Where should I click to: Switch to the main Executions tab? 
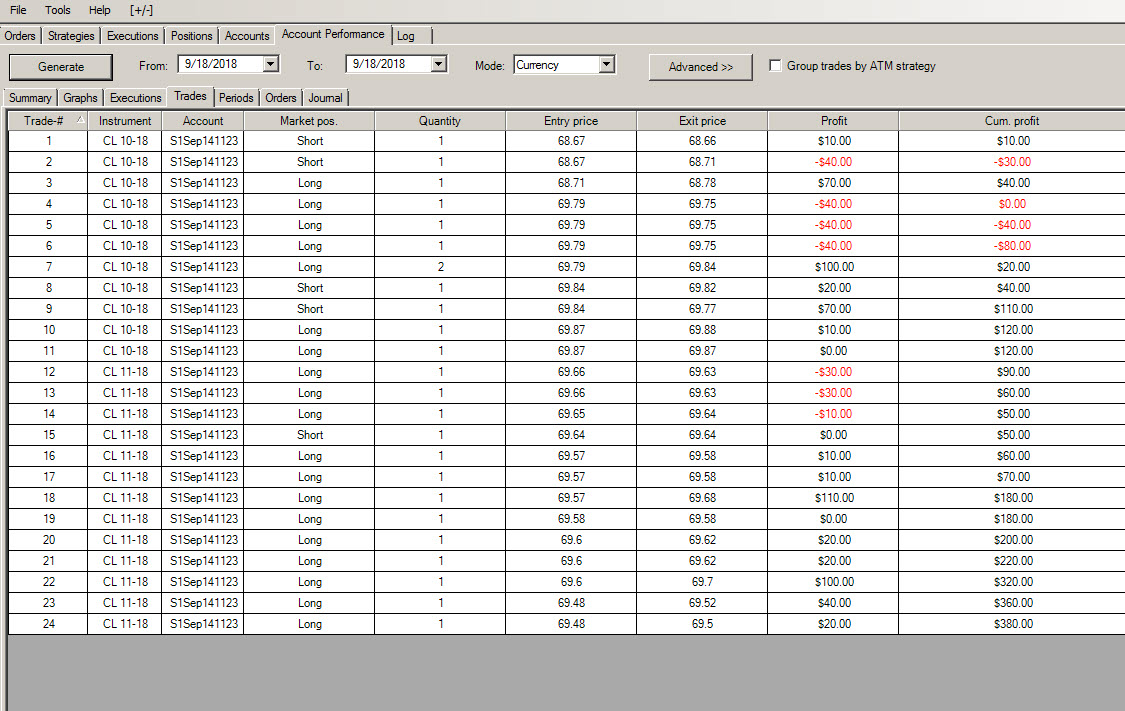133,36
